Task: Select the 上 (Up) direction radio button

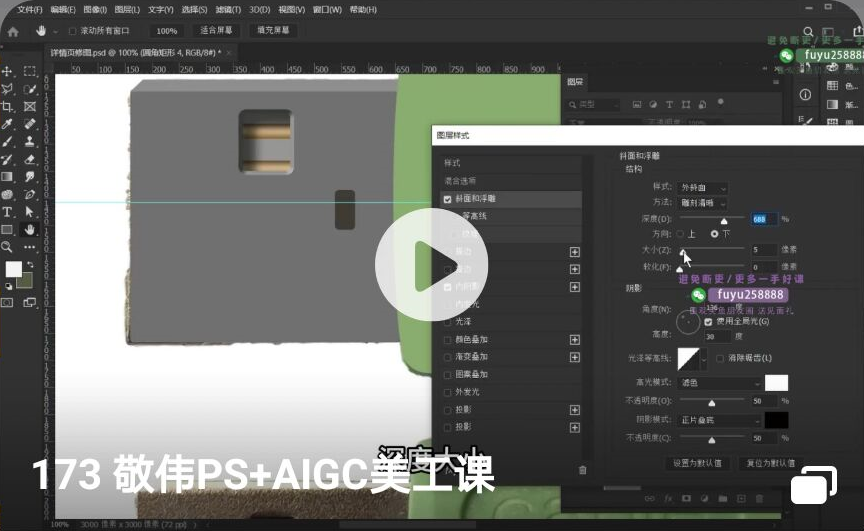Action: point(682,234)
